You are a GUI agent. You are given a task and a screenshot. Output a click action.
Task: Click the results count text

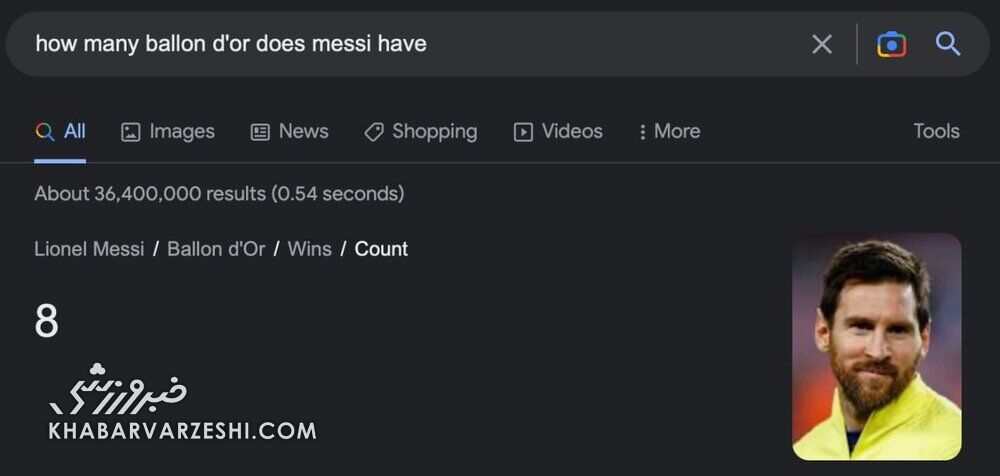219,194
